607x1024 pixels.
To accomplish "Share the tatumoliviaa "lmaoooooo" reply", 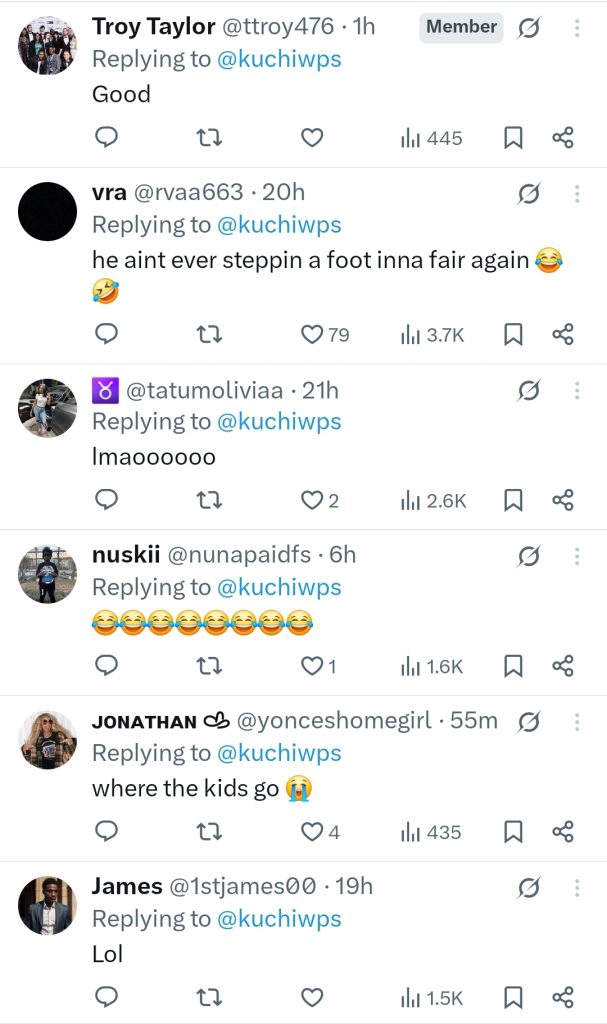I will click(563, 500).
